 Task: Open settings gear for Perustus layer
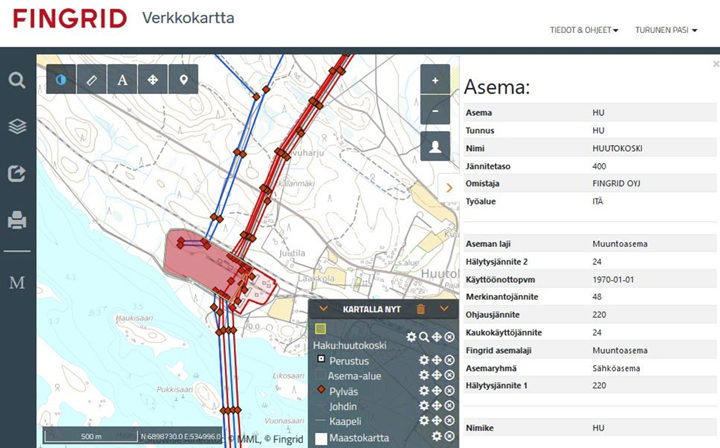point(424,360)
